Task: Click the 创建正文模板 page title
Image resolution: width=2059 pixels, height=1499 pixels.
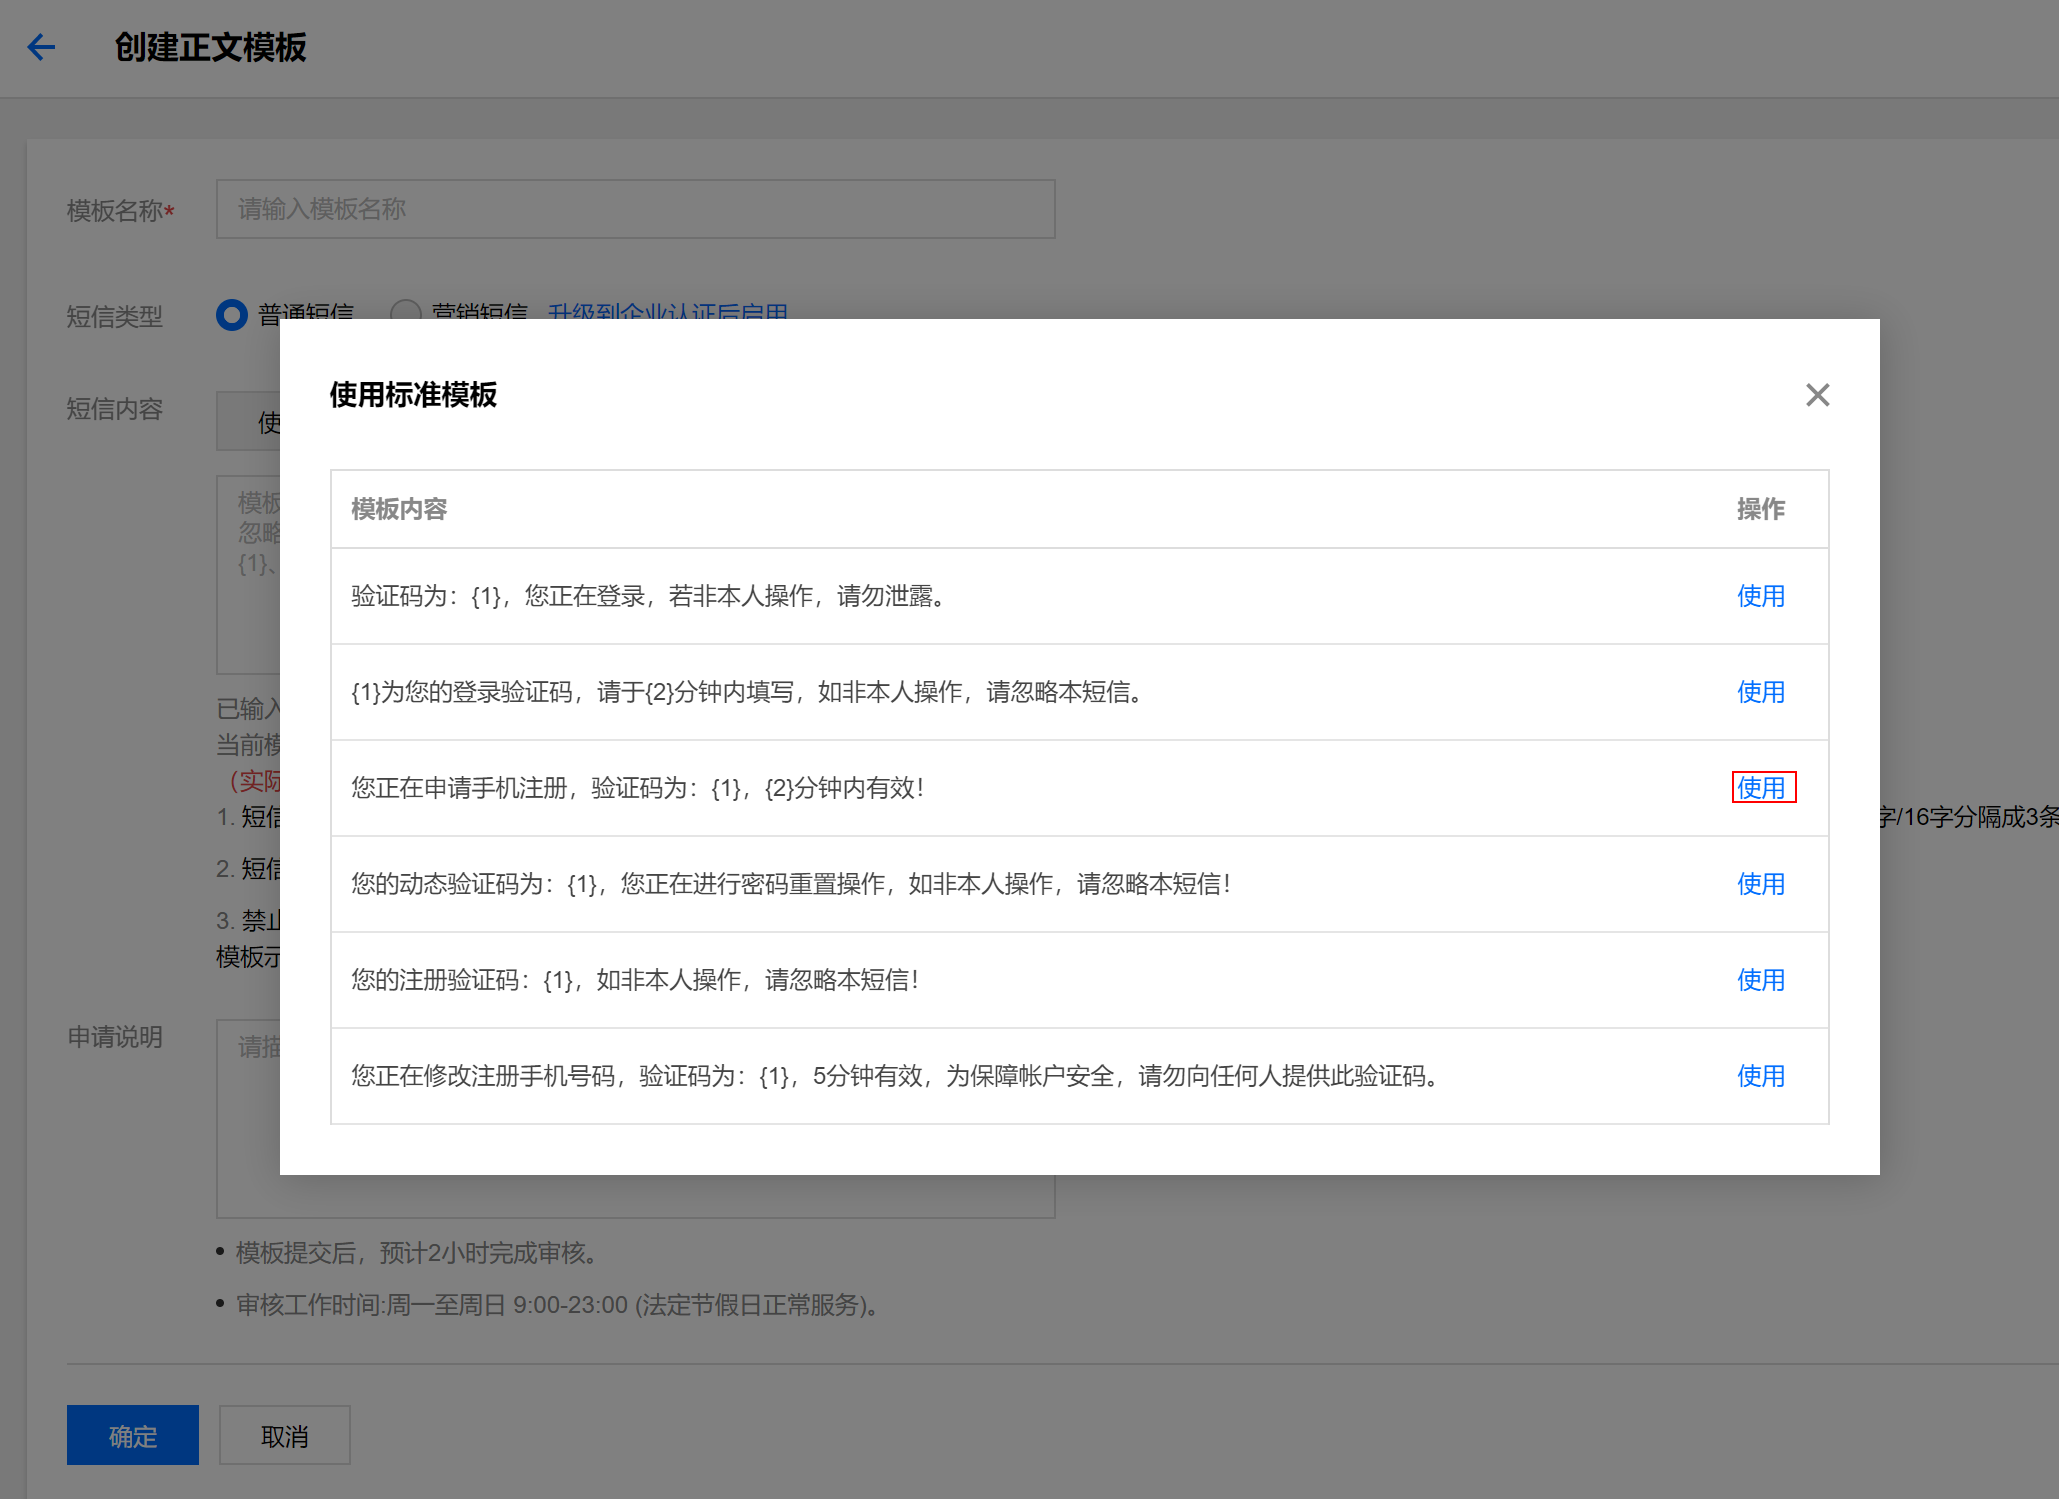Action: coord(210,47)
